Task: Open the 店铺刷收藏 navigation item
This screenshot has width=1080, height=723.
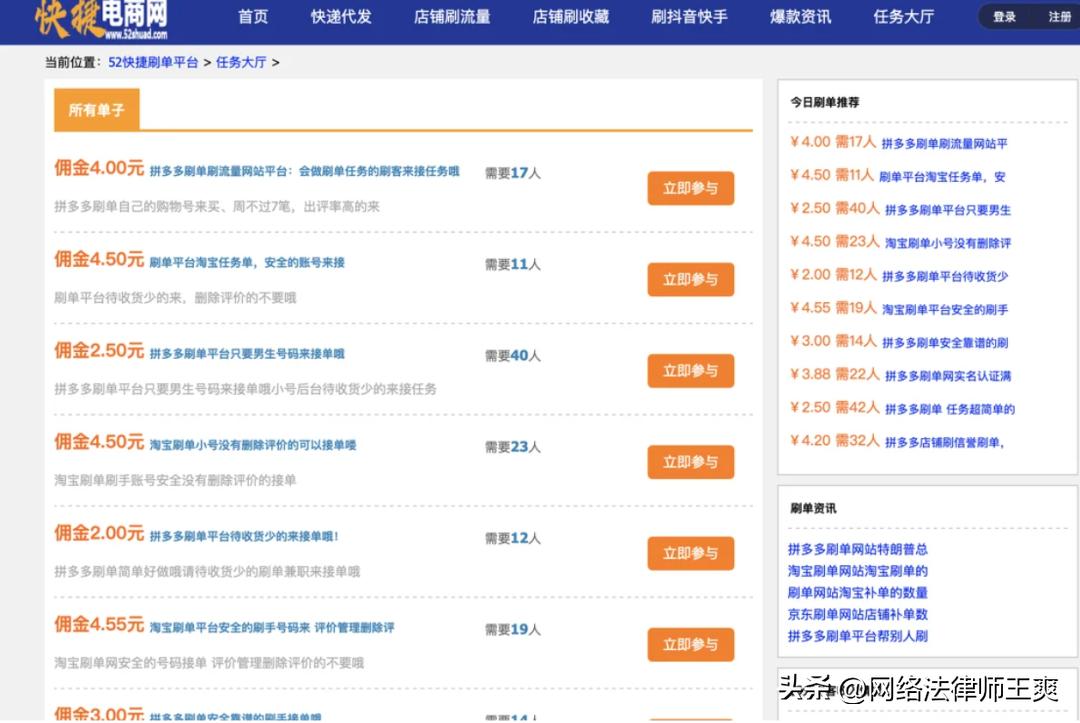Action: click(570, 17)
